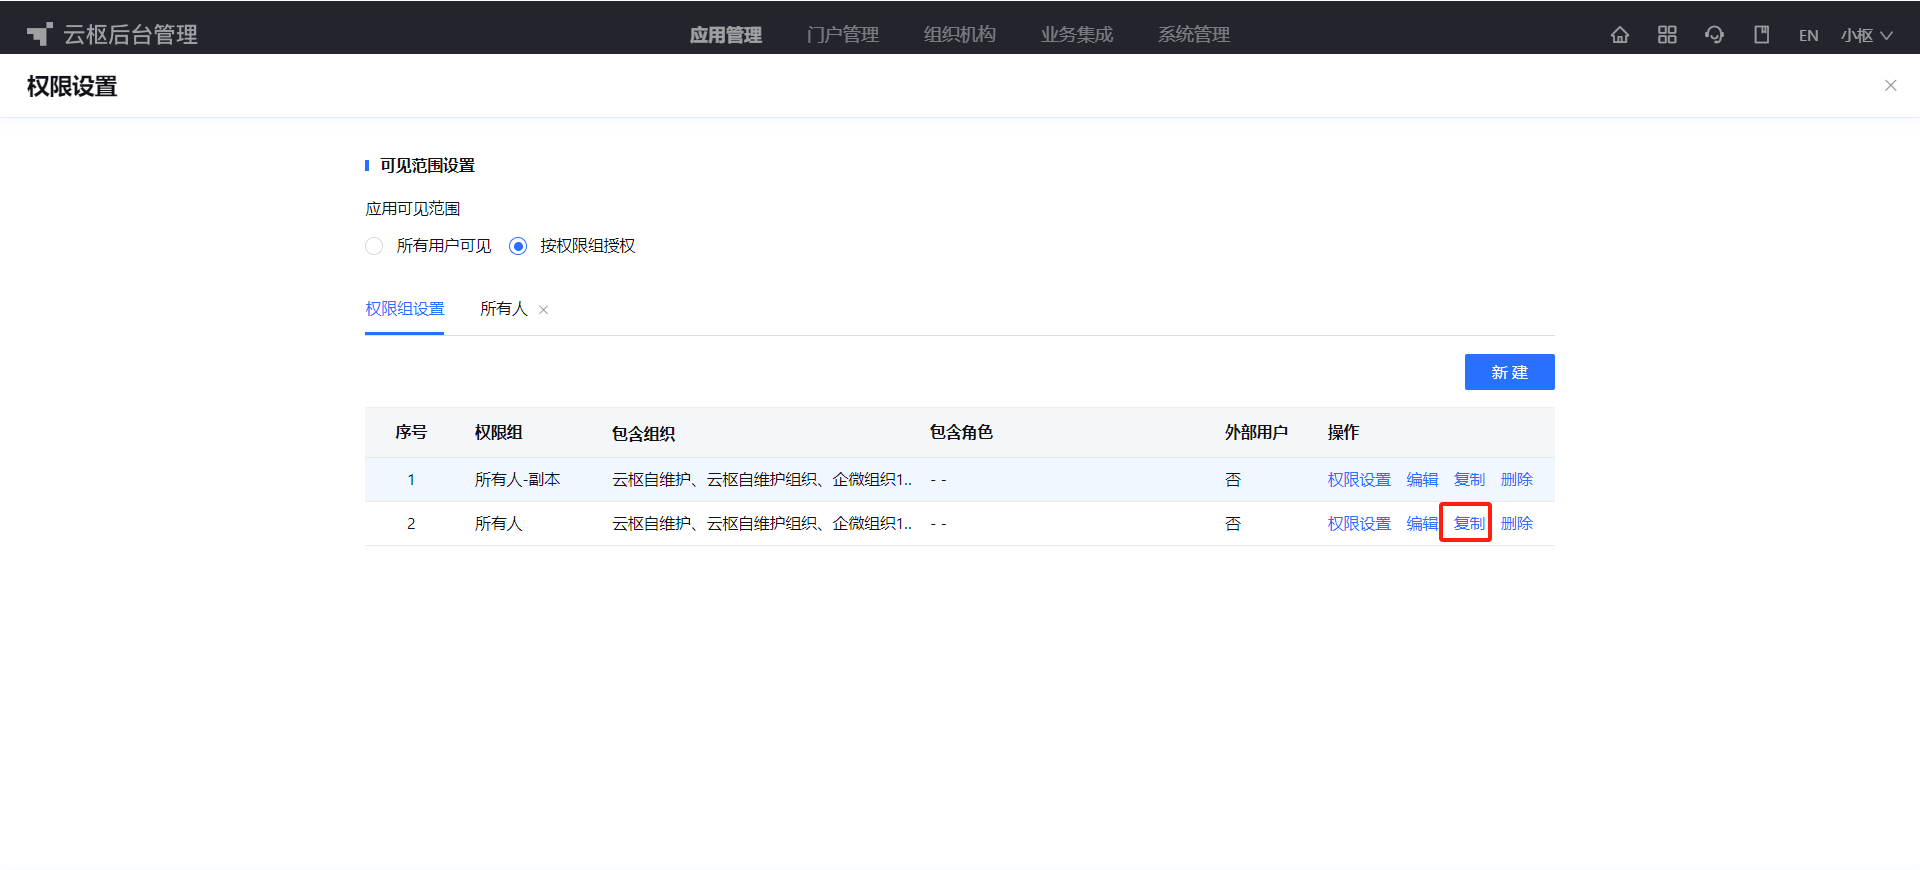Click 删除 for row 2 所有人
Screen dimensions: 1920x870
point(1516,524)
